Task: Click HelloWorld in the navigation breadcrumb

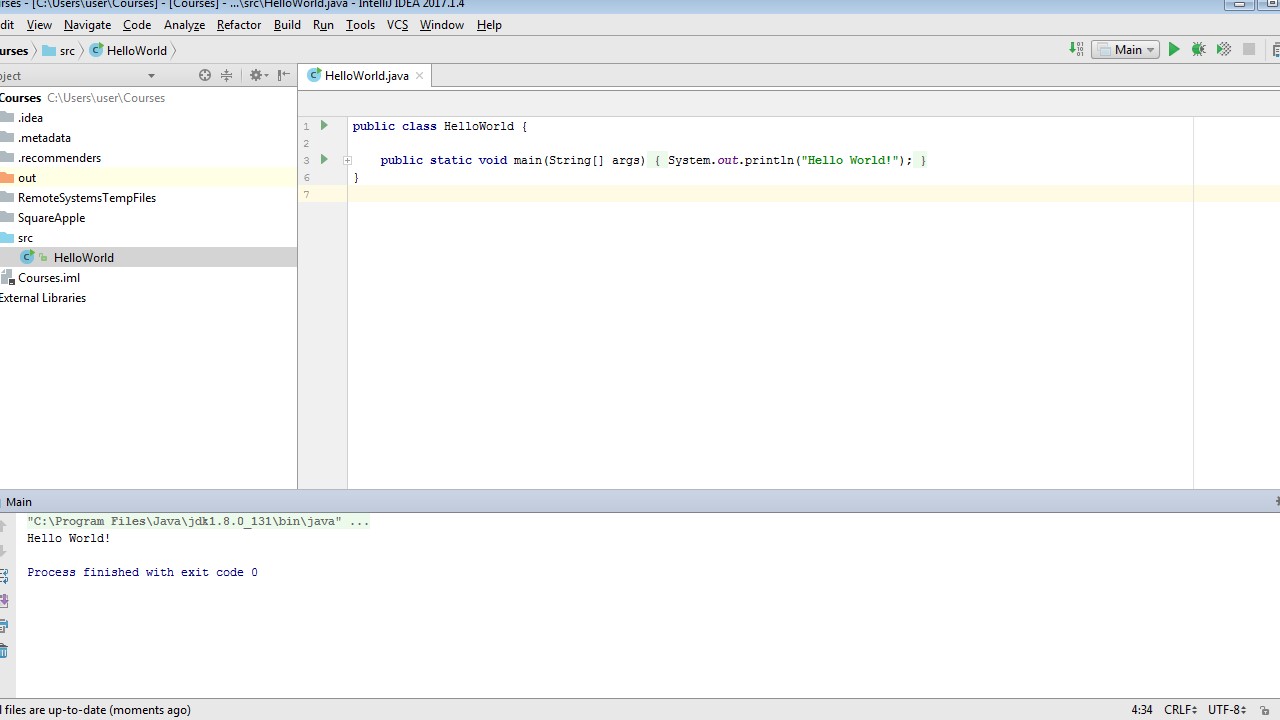Action: tap(136, 51)
